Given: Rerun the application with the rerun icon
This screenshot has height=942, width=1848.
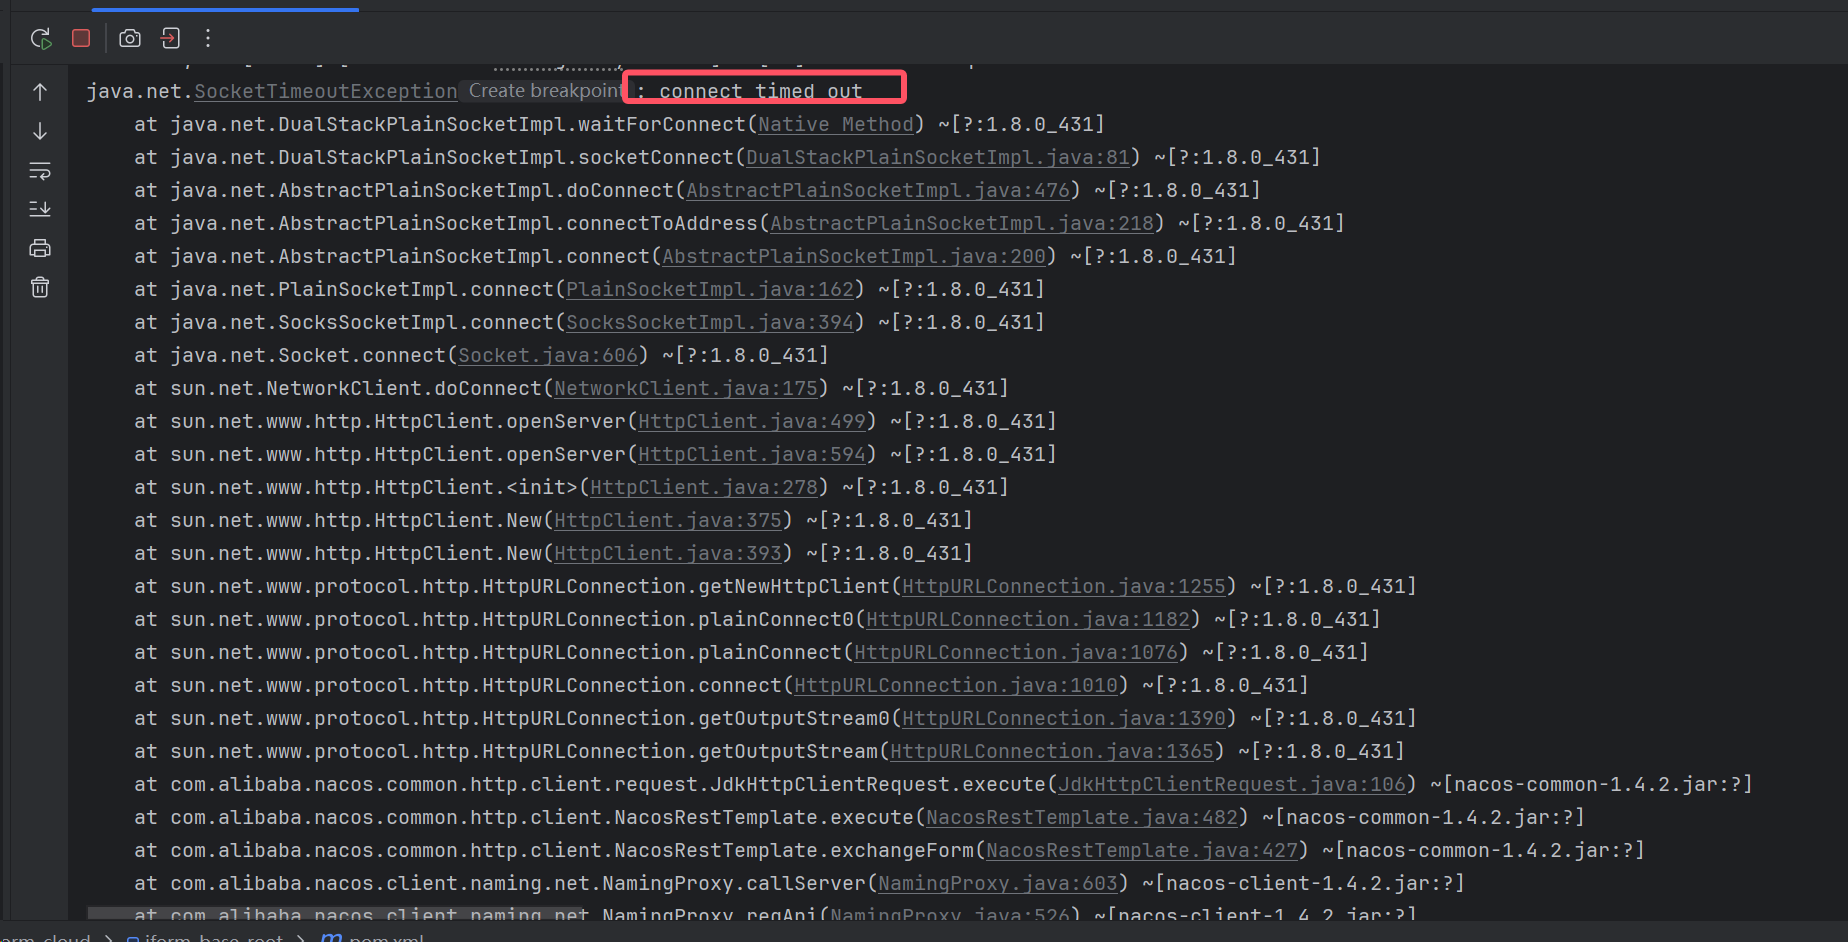Looking at the screenshot, I should click(41, 39).
